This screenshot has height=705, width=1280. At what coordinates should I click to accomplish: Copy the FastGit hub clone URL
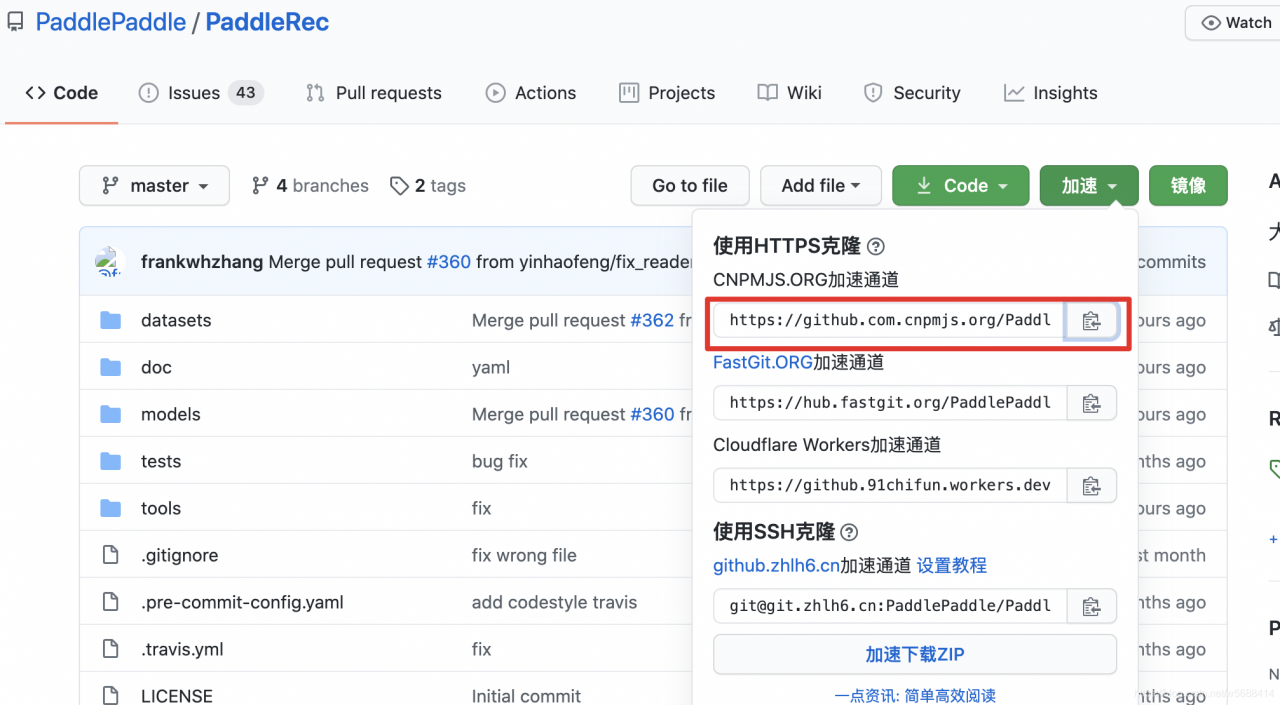click(1091, 403)
